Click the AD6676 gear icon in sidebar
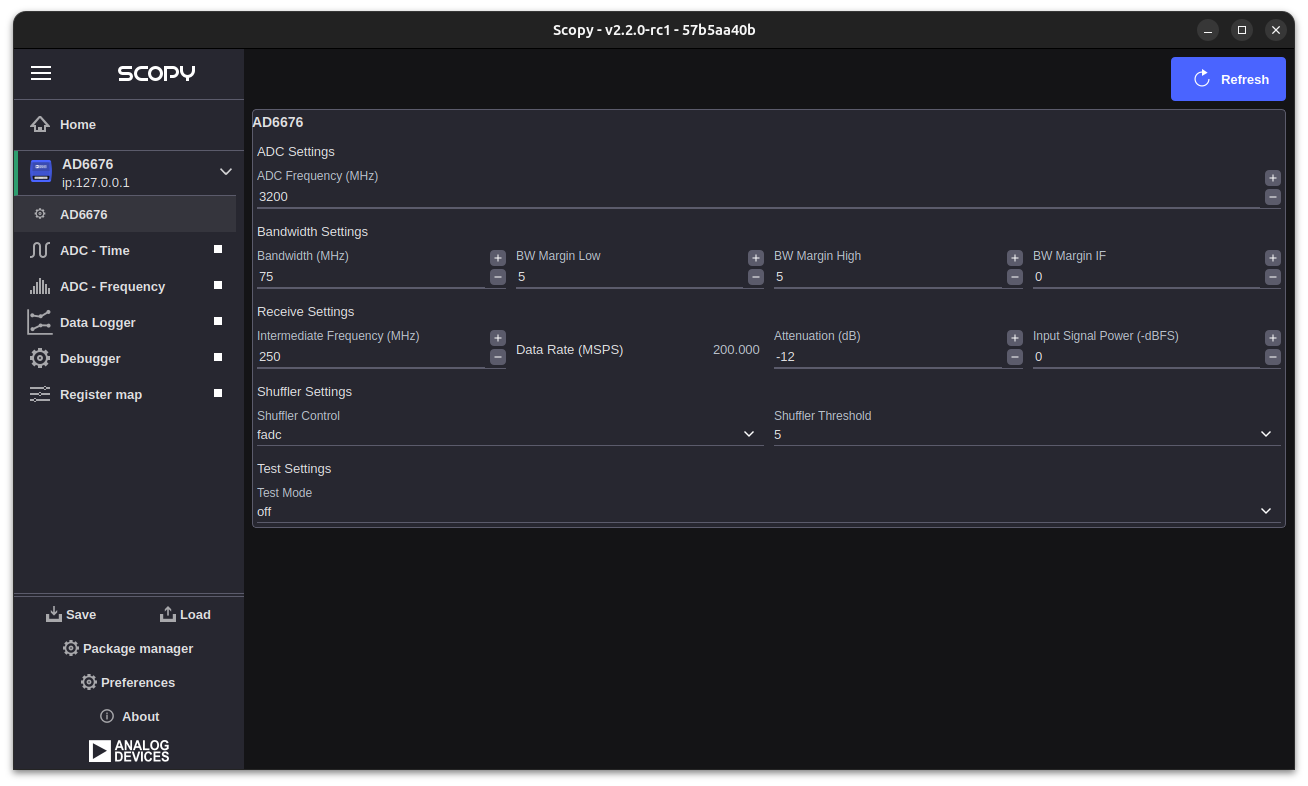 pos(40,214)
